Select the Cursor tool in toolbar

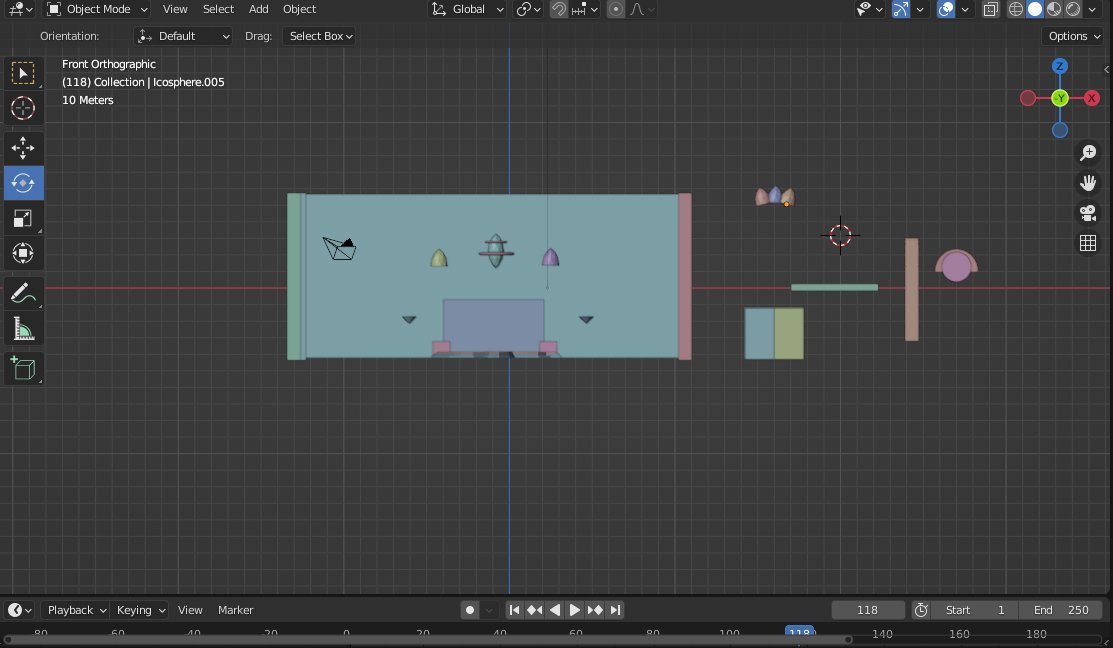(23, 108)
